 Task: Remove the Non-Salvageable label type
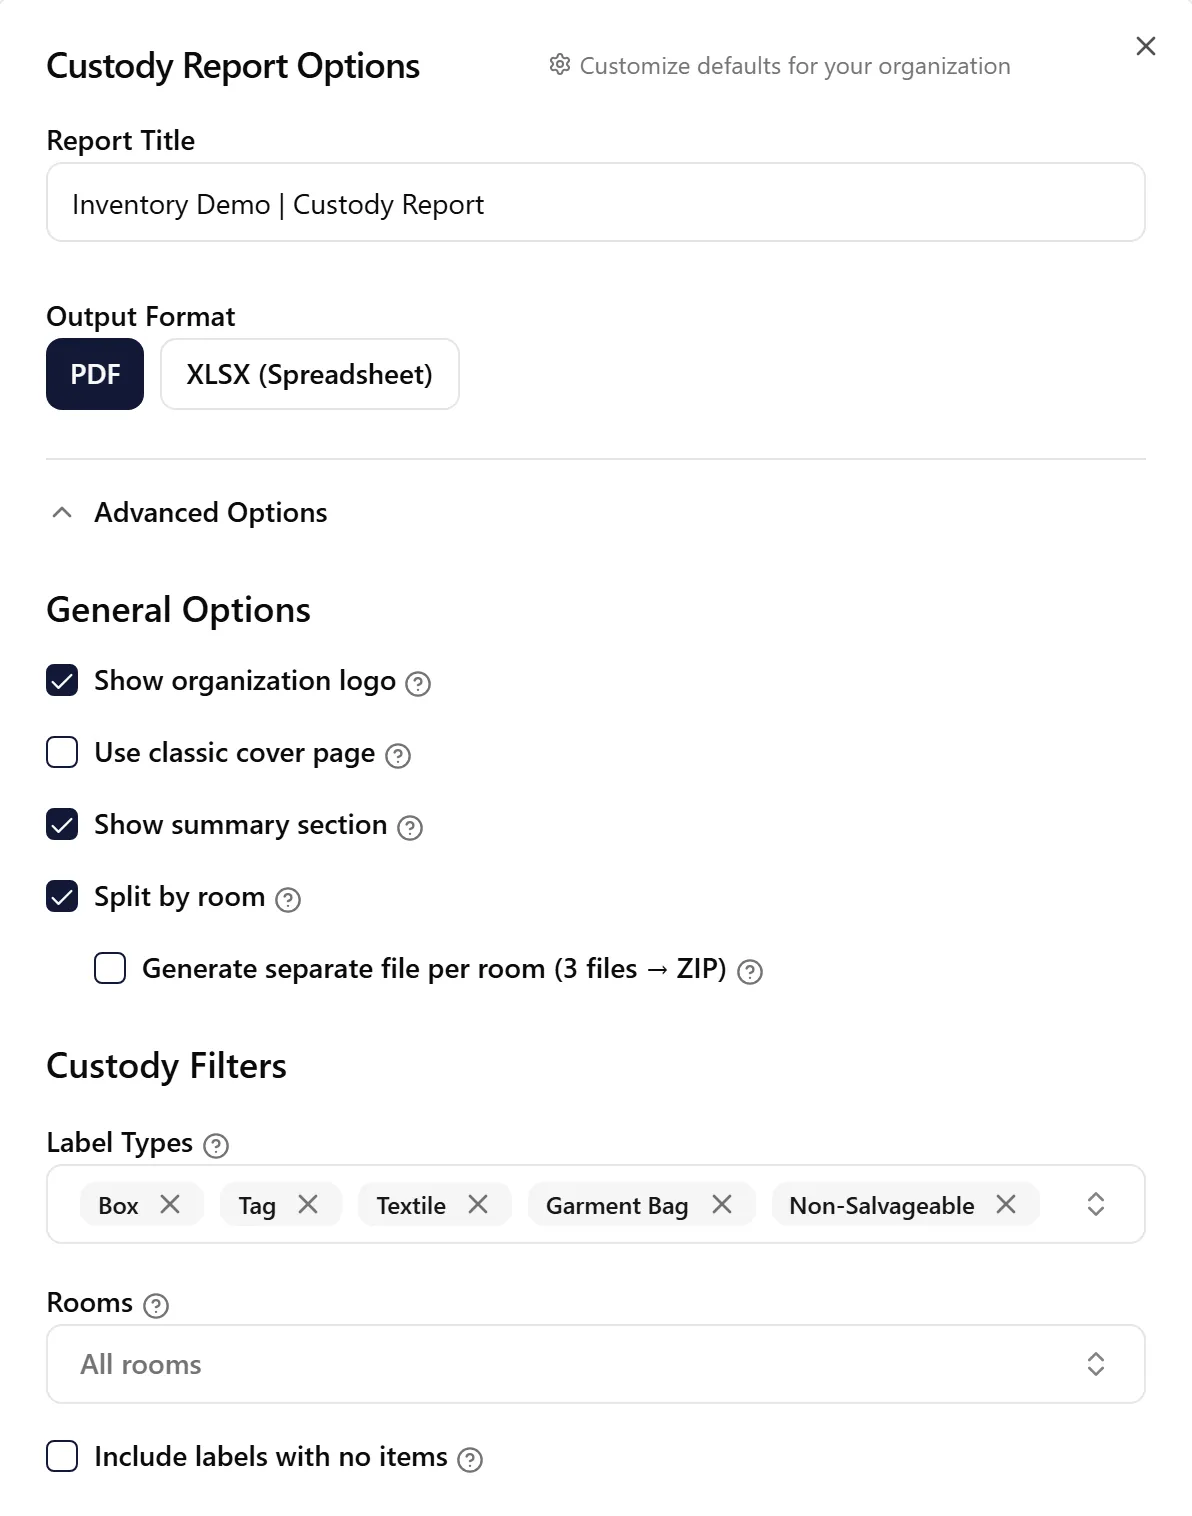point(1006,1205)
